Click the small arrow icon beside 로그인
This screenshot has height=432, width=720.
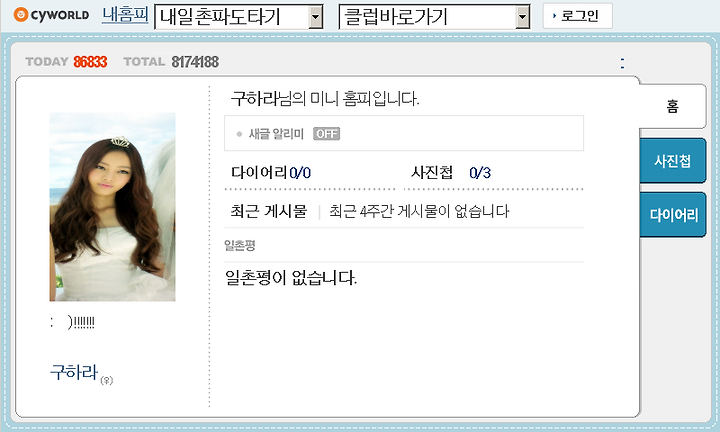555,16
